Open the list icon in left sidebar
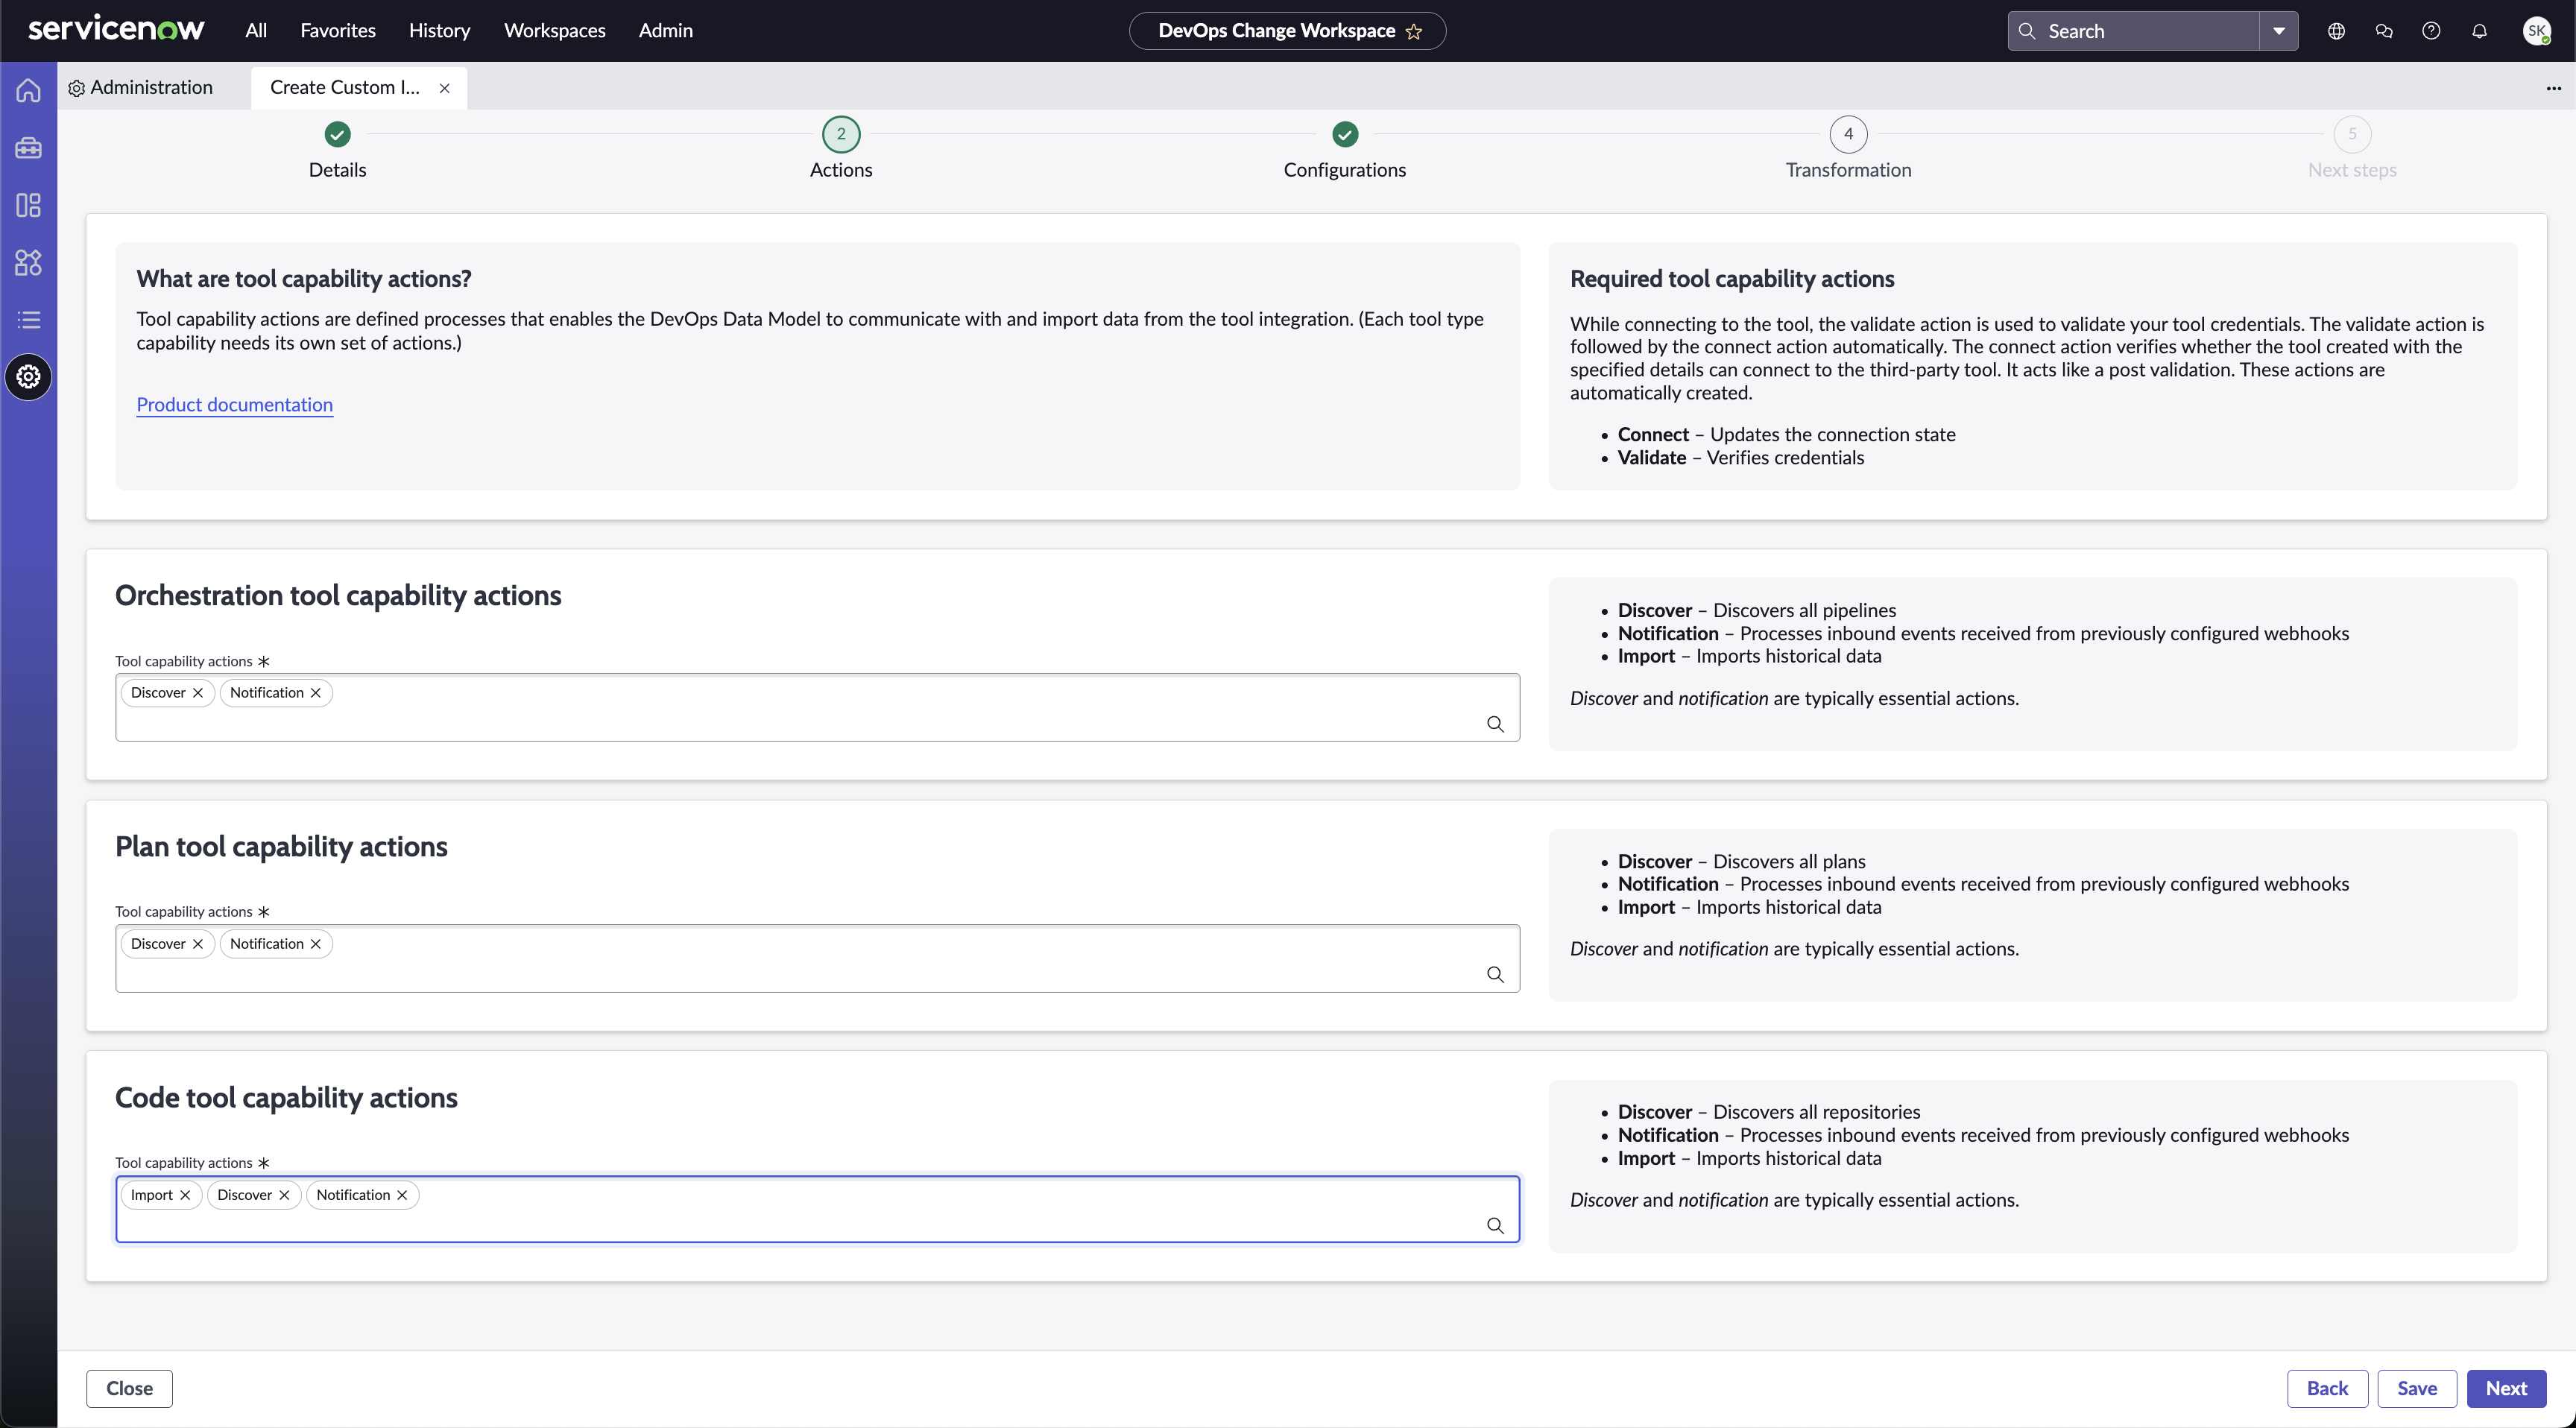 28,320
